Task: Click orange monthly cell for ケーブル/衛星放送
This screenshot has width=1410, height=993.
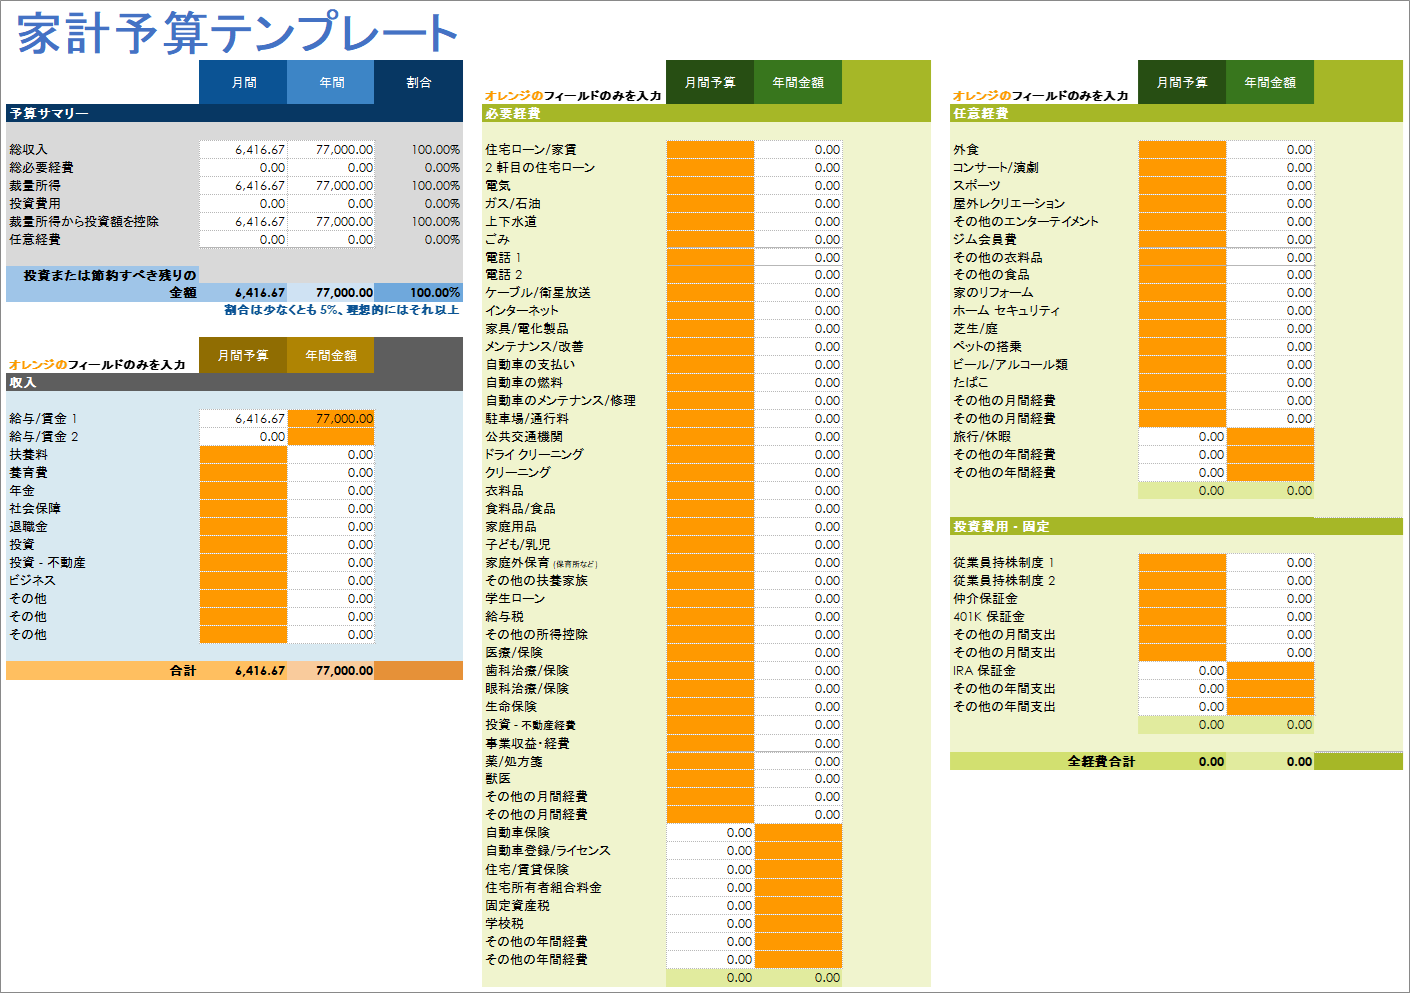Action: (x=710, y=292)
